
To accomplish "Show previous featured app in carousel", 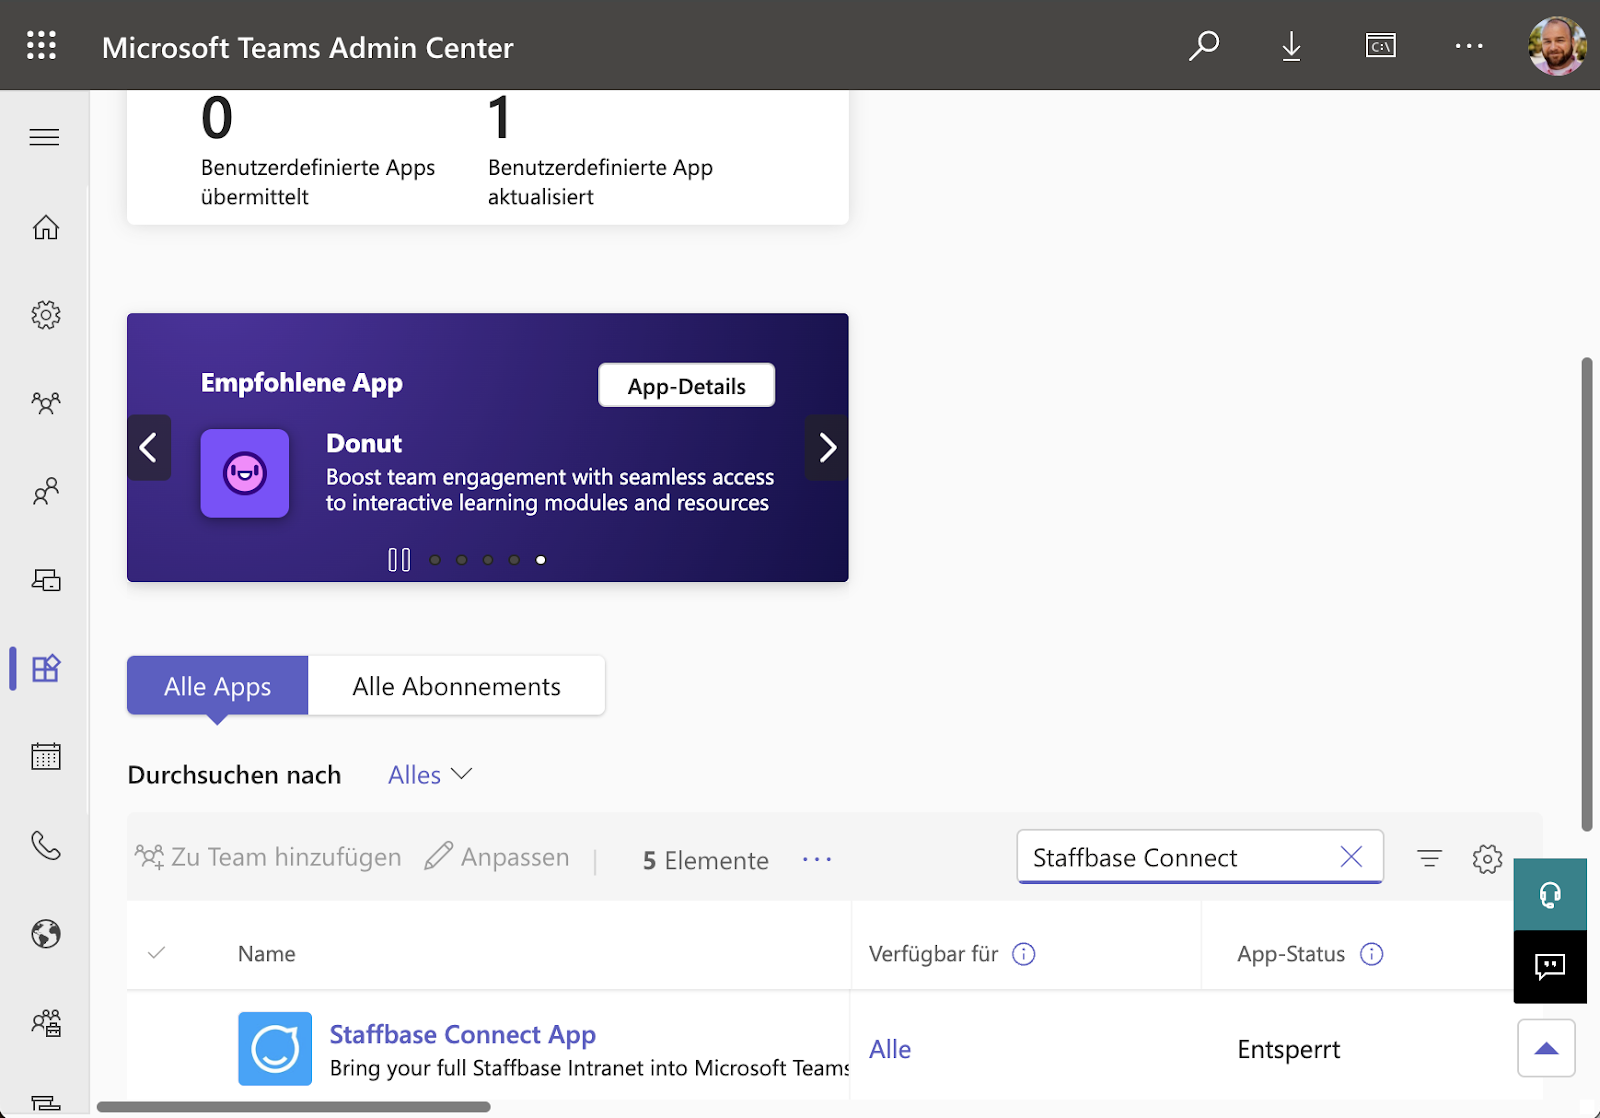I will (149, 447).
